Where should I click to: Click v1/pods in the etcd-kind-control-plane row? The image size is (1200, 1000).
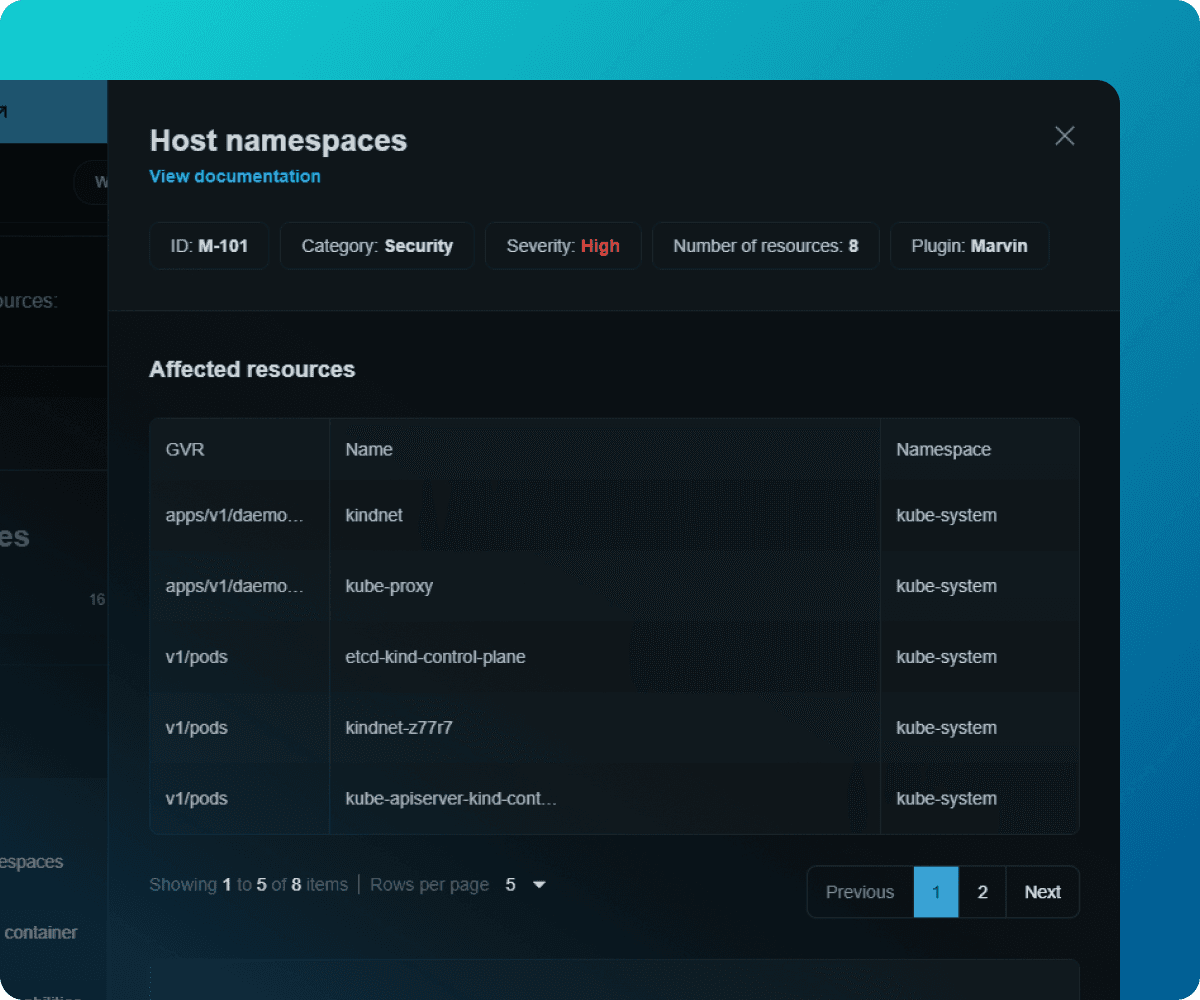[197, 657]
